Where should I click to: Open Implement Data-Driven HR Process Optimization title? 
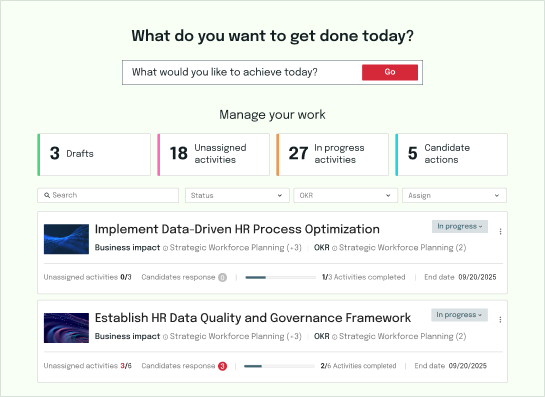237,229
